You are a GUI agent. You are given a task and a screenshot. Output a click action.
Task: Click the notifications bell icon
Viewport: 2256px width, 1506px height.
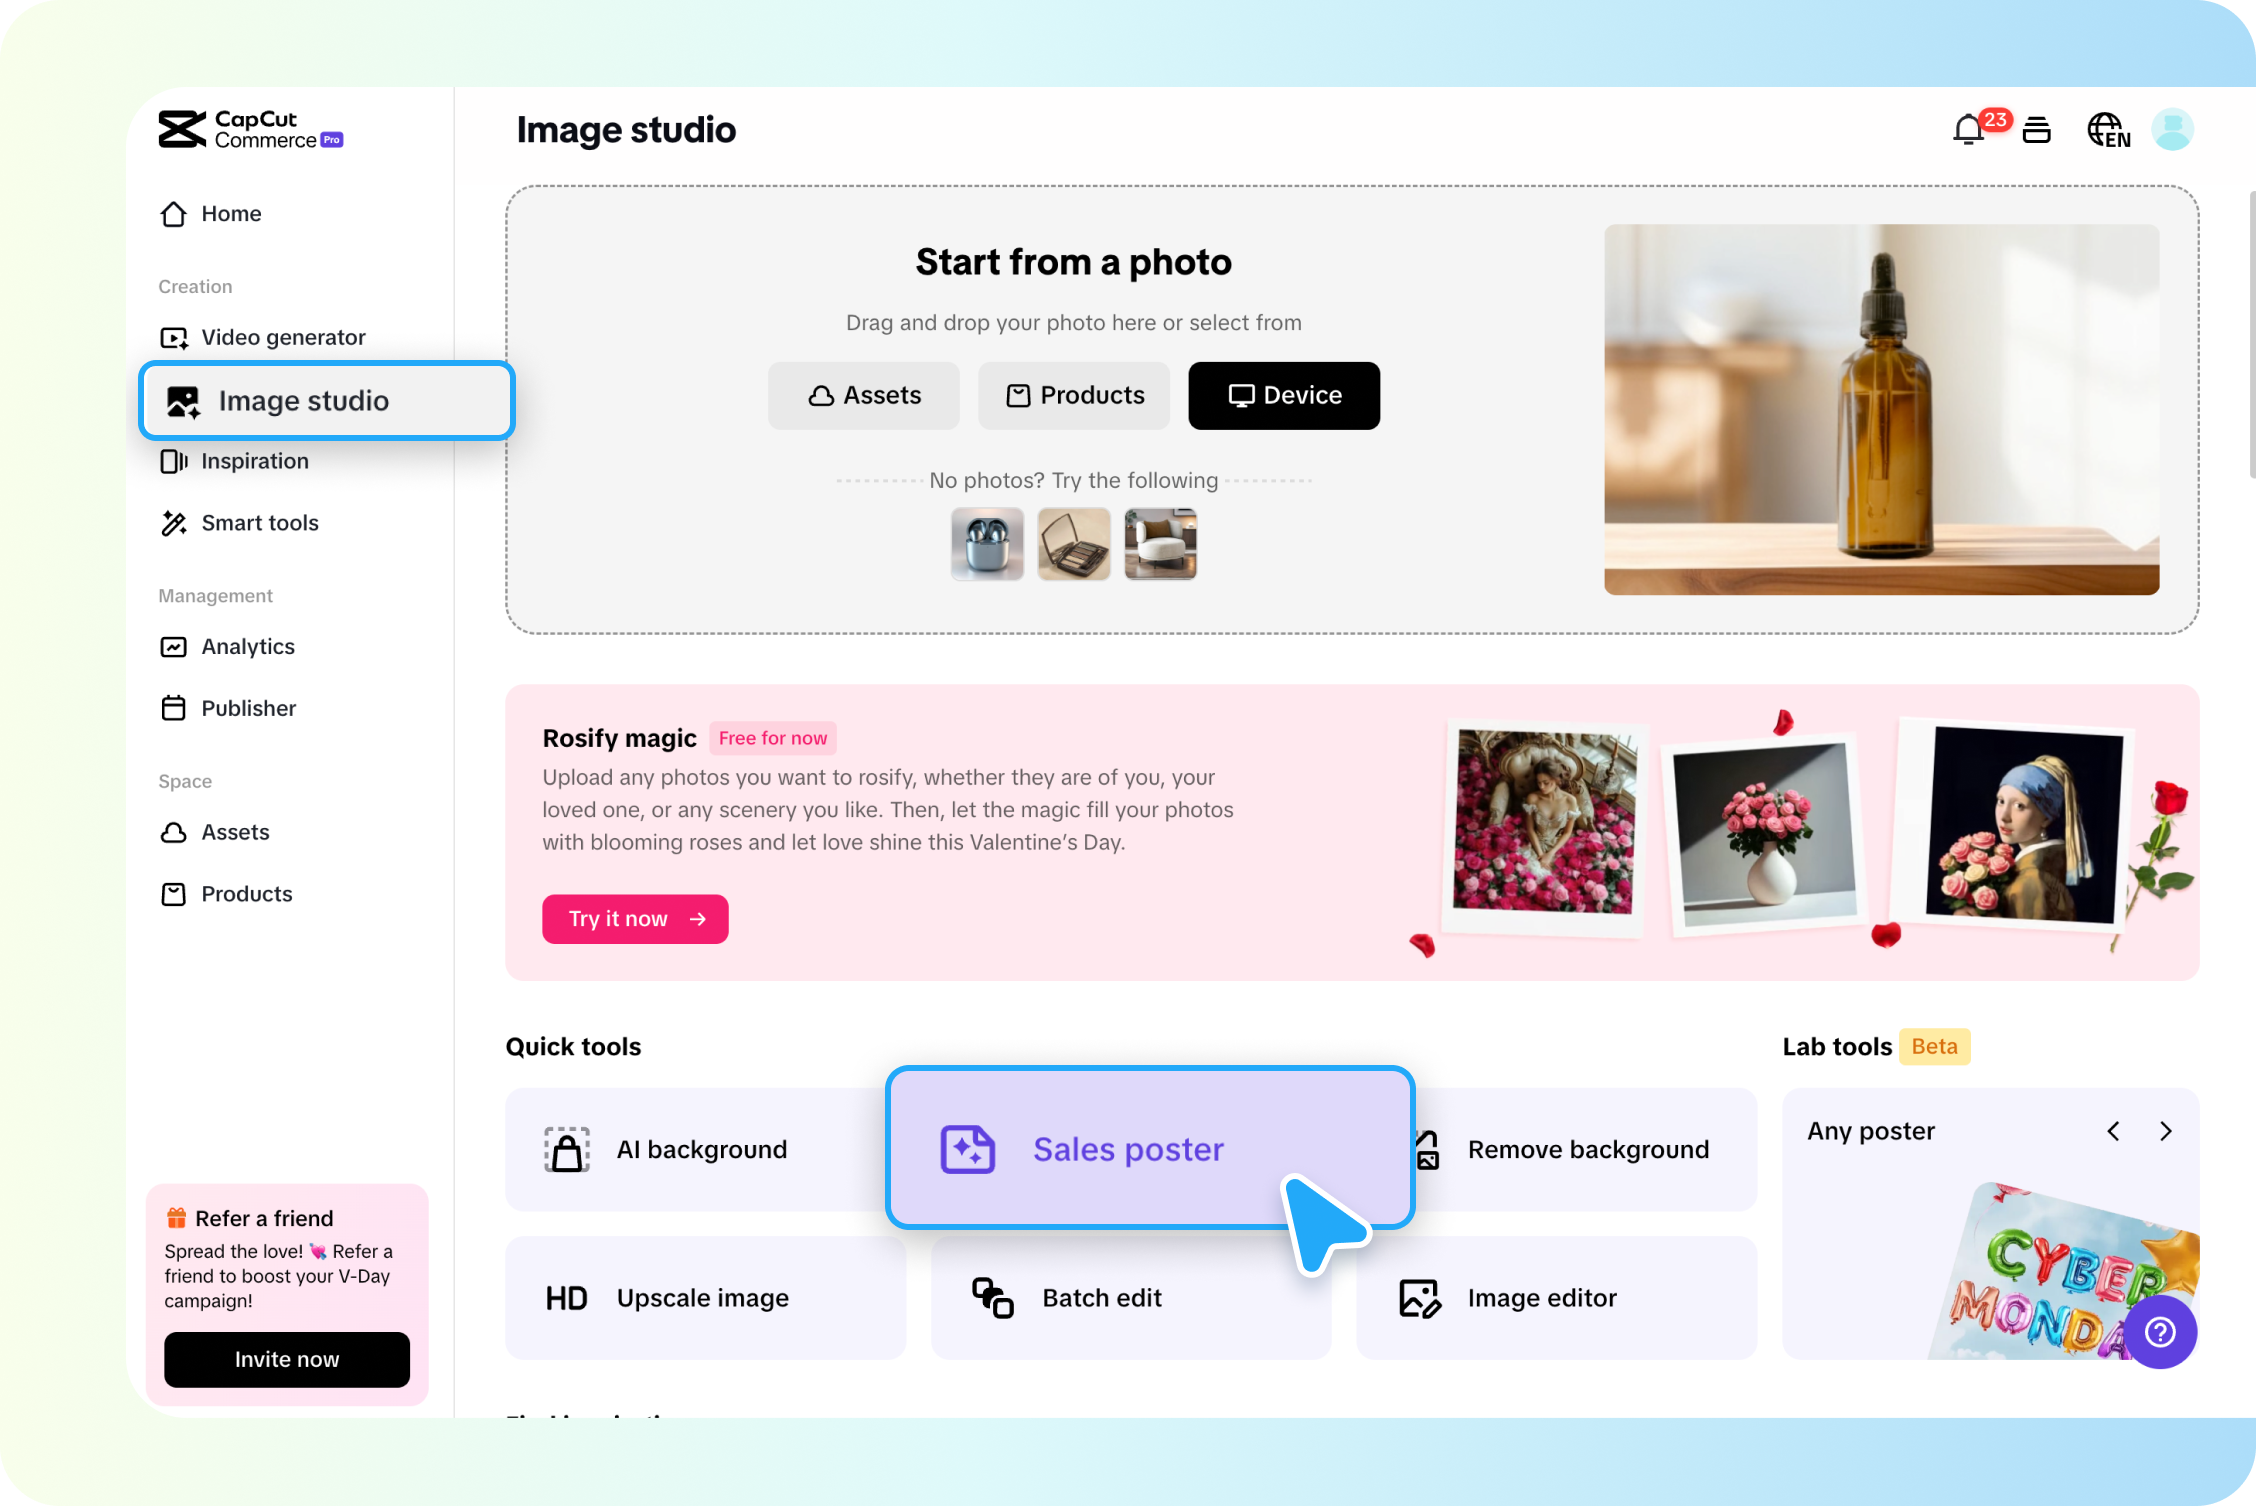[1969, 129]
